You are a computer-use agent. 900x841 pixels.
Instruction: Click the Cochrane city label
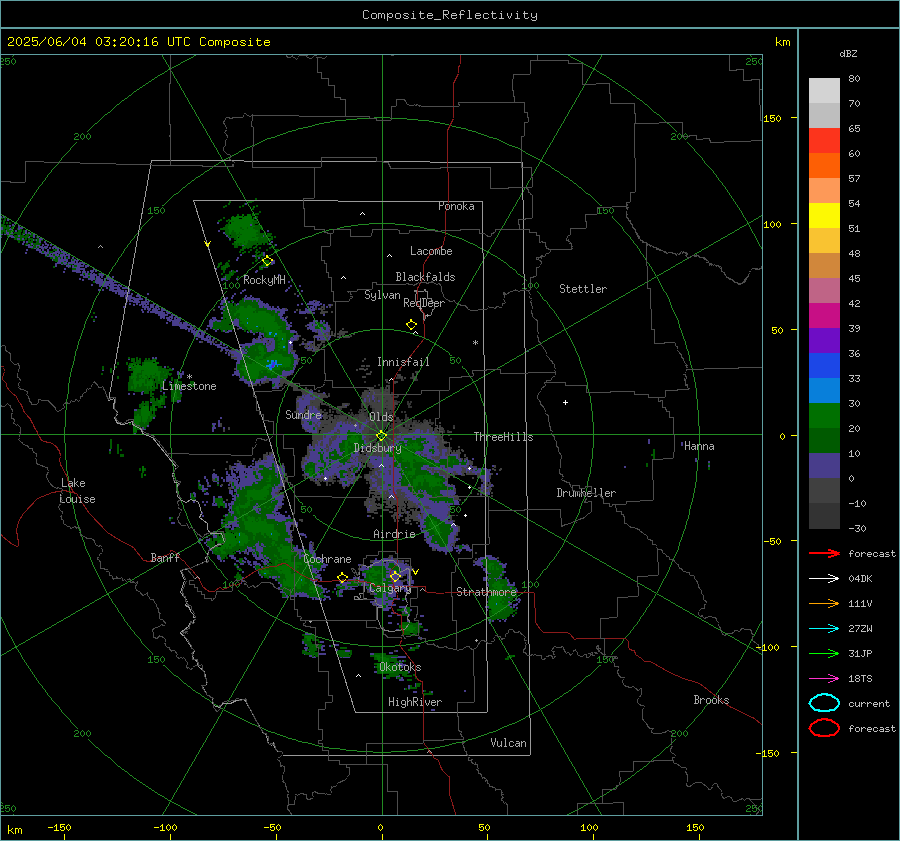[327, 559]
